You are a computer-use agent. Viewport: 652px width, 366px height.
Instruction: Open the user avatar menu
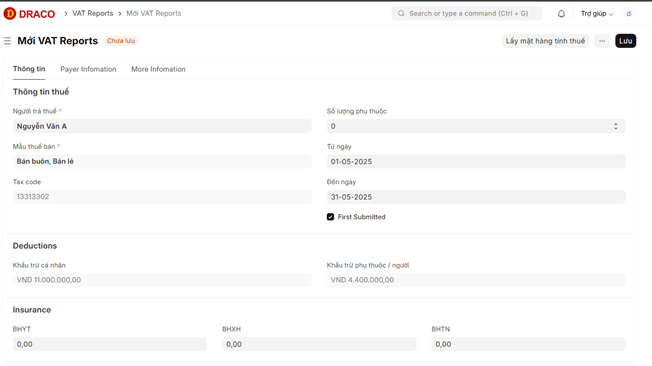(x=628, y=14)
